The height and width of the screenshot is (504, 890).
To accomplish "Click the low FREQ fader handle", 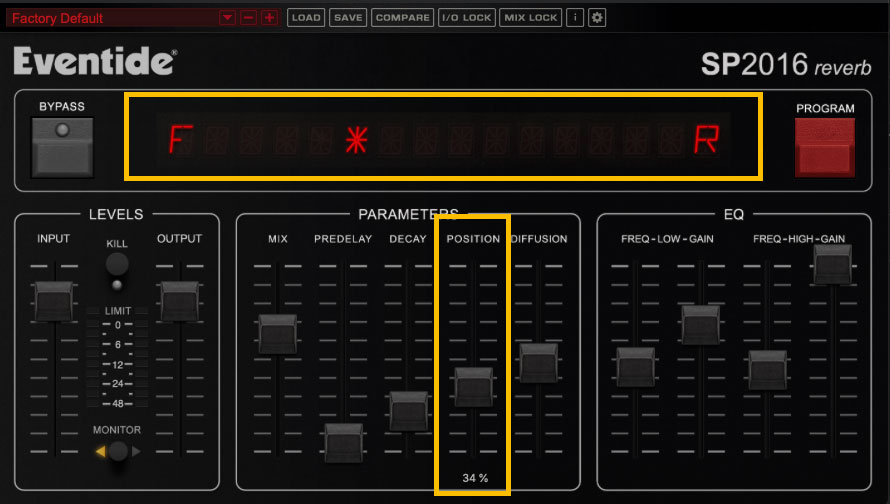I will pos(636,367).
